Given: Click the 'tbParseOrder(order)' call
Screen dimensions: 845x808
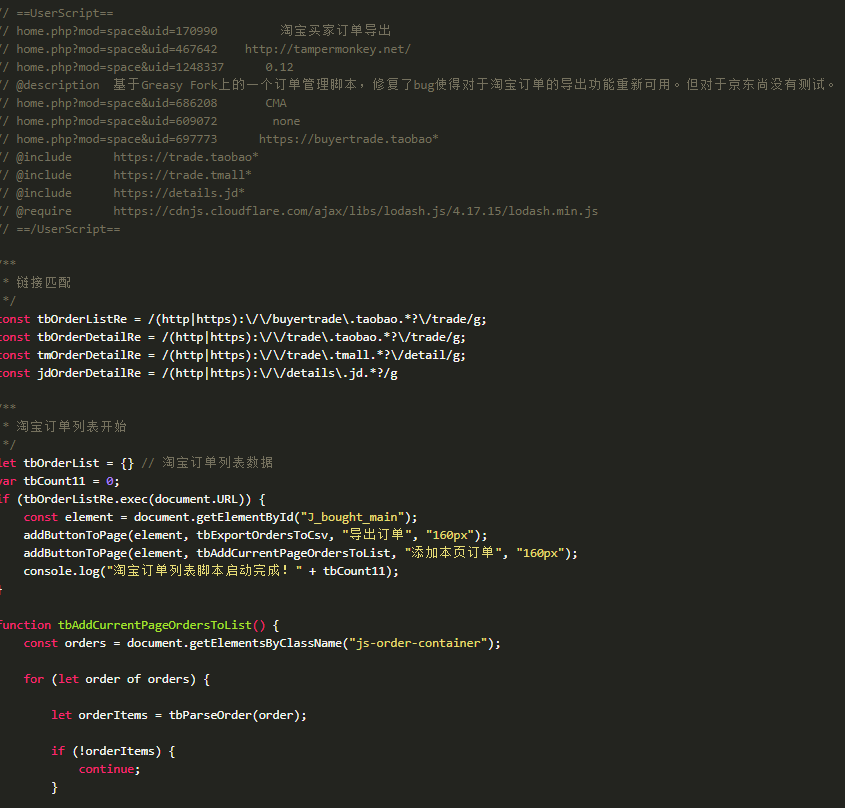Looking at the screenshot, I should pos(234,715).
